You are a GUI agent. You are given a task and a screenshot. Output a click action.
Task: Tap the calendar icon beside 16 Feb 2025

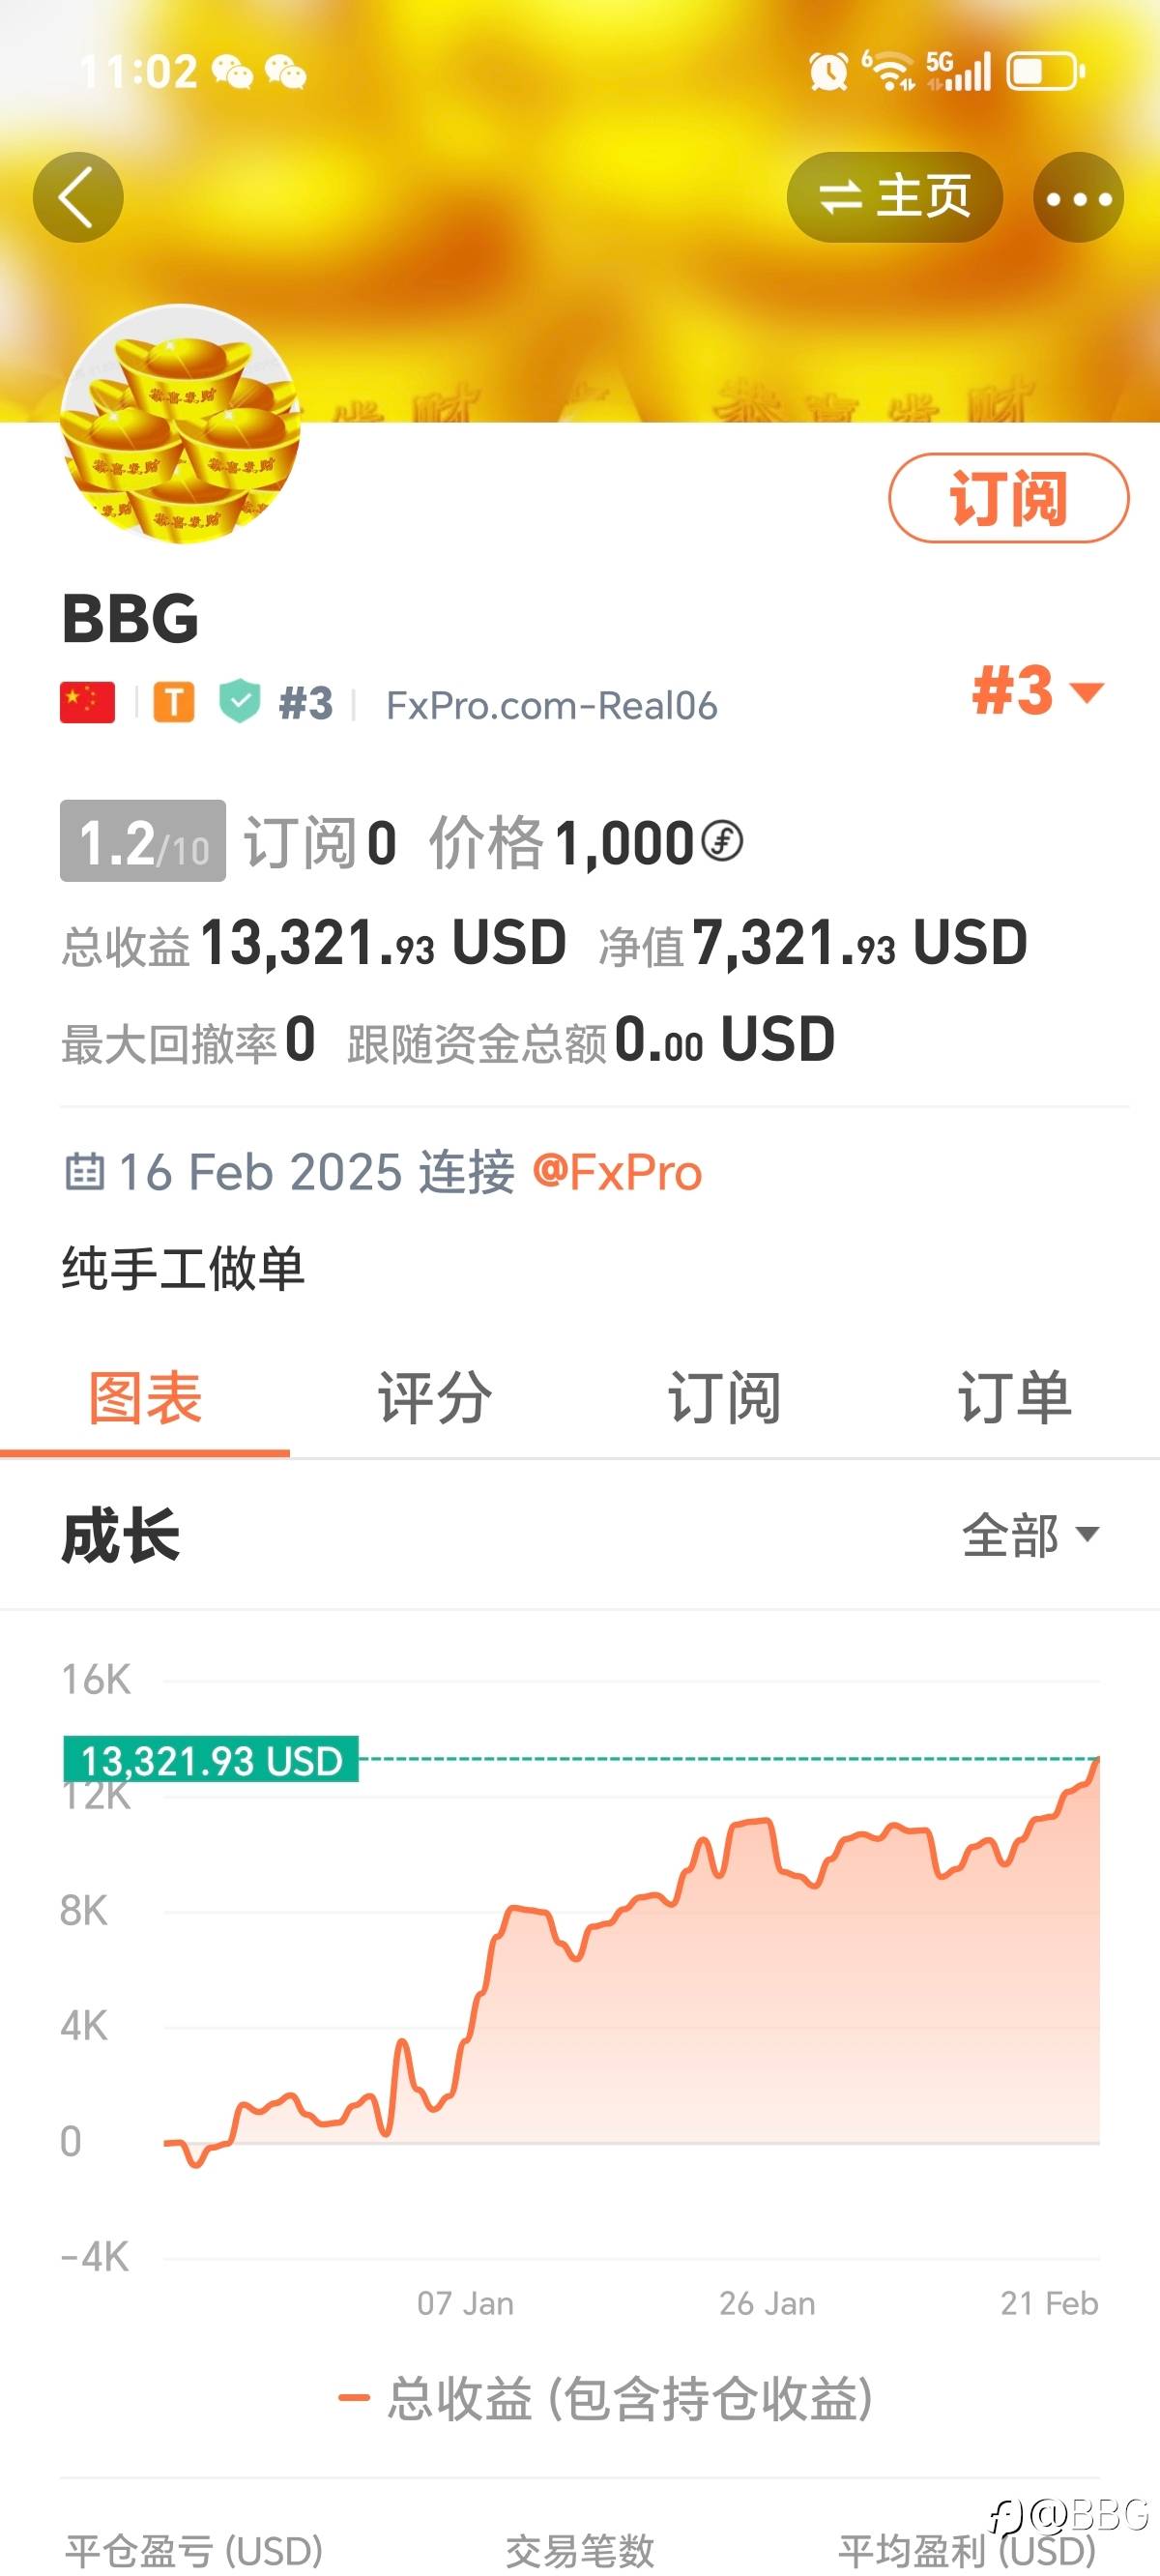click(84, 1171)
